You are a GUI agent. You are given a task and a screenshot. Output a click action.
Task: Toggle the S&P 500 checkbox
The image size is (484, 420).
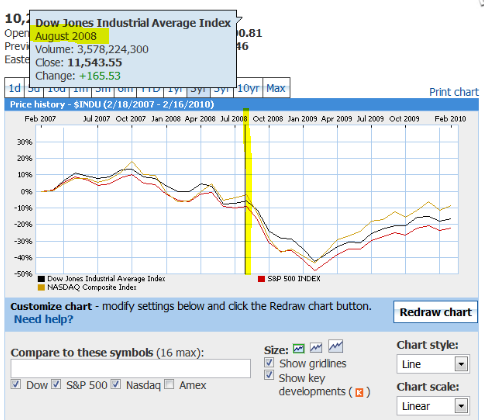tap(56, 384)
